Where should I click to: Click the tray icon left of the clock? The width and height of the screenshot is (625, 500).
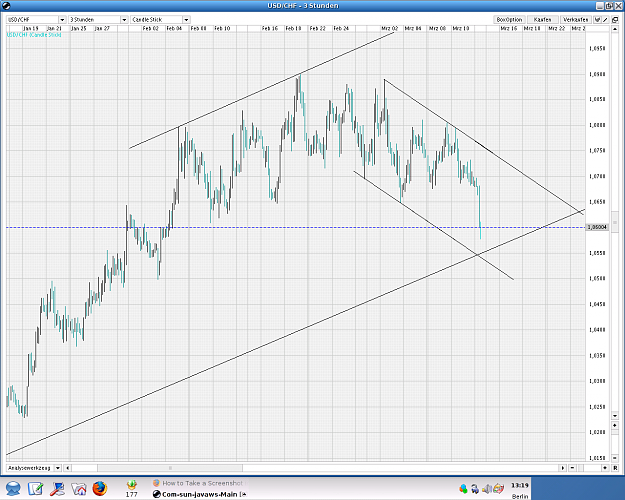tap(499, 488)
